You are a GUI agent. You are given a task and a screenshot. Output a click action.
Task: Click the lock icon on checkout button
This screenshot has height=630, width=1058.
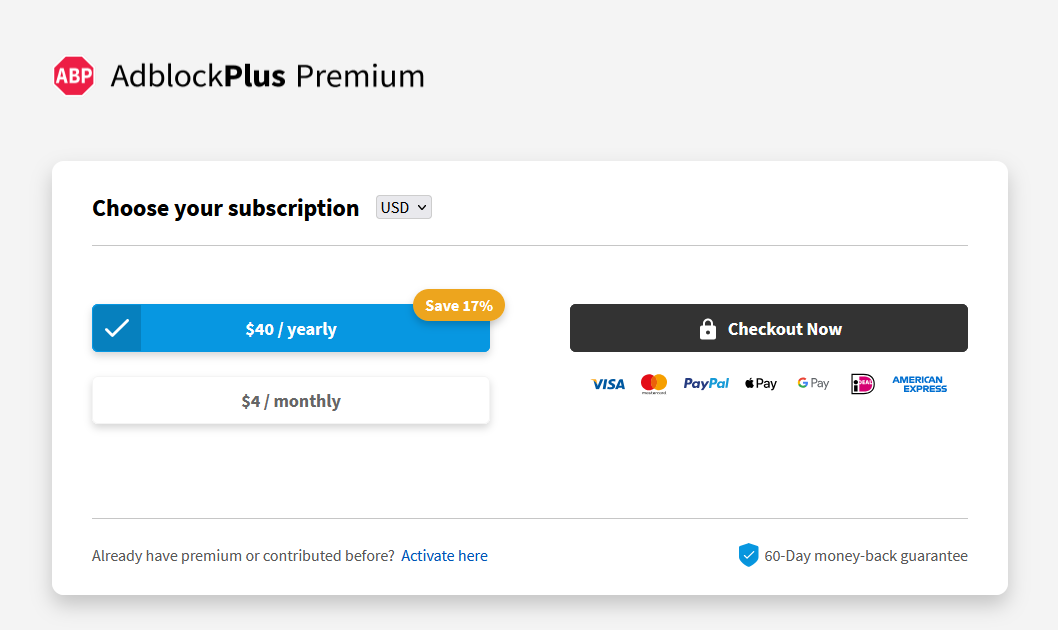click(x=708, y=328)
